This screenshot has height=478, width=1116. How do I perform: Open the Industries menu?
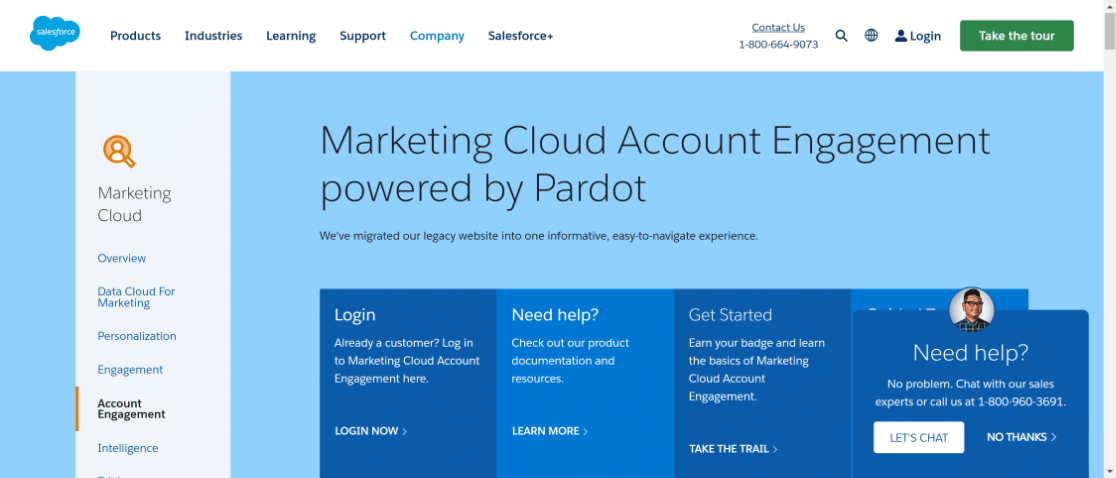click(214, 36)
